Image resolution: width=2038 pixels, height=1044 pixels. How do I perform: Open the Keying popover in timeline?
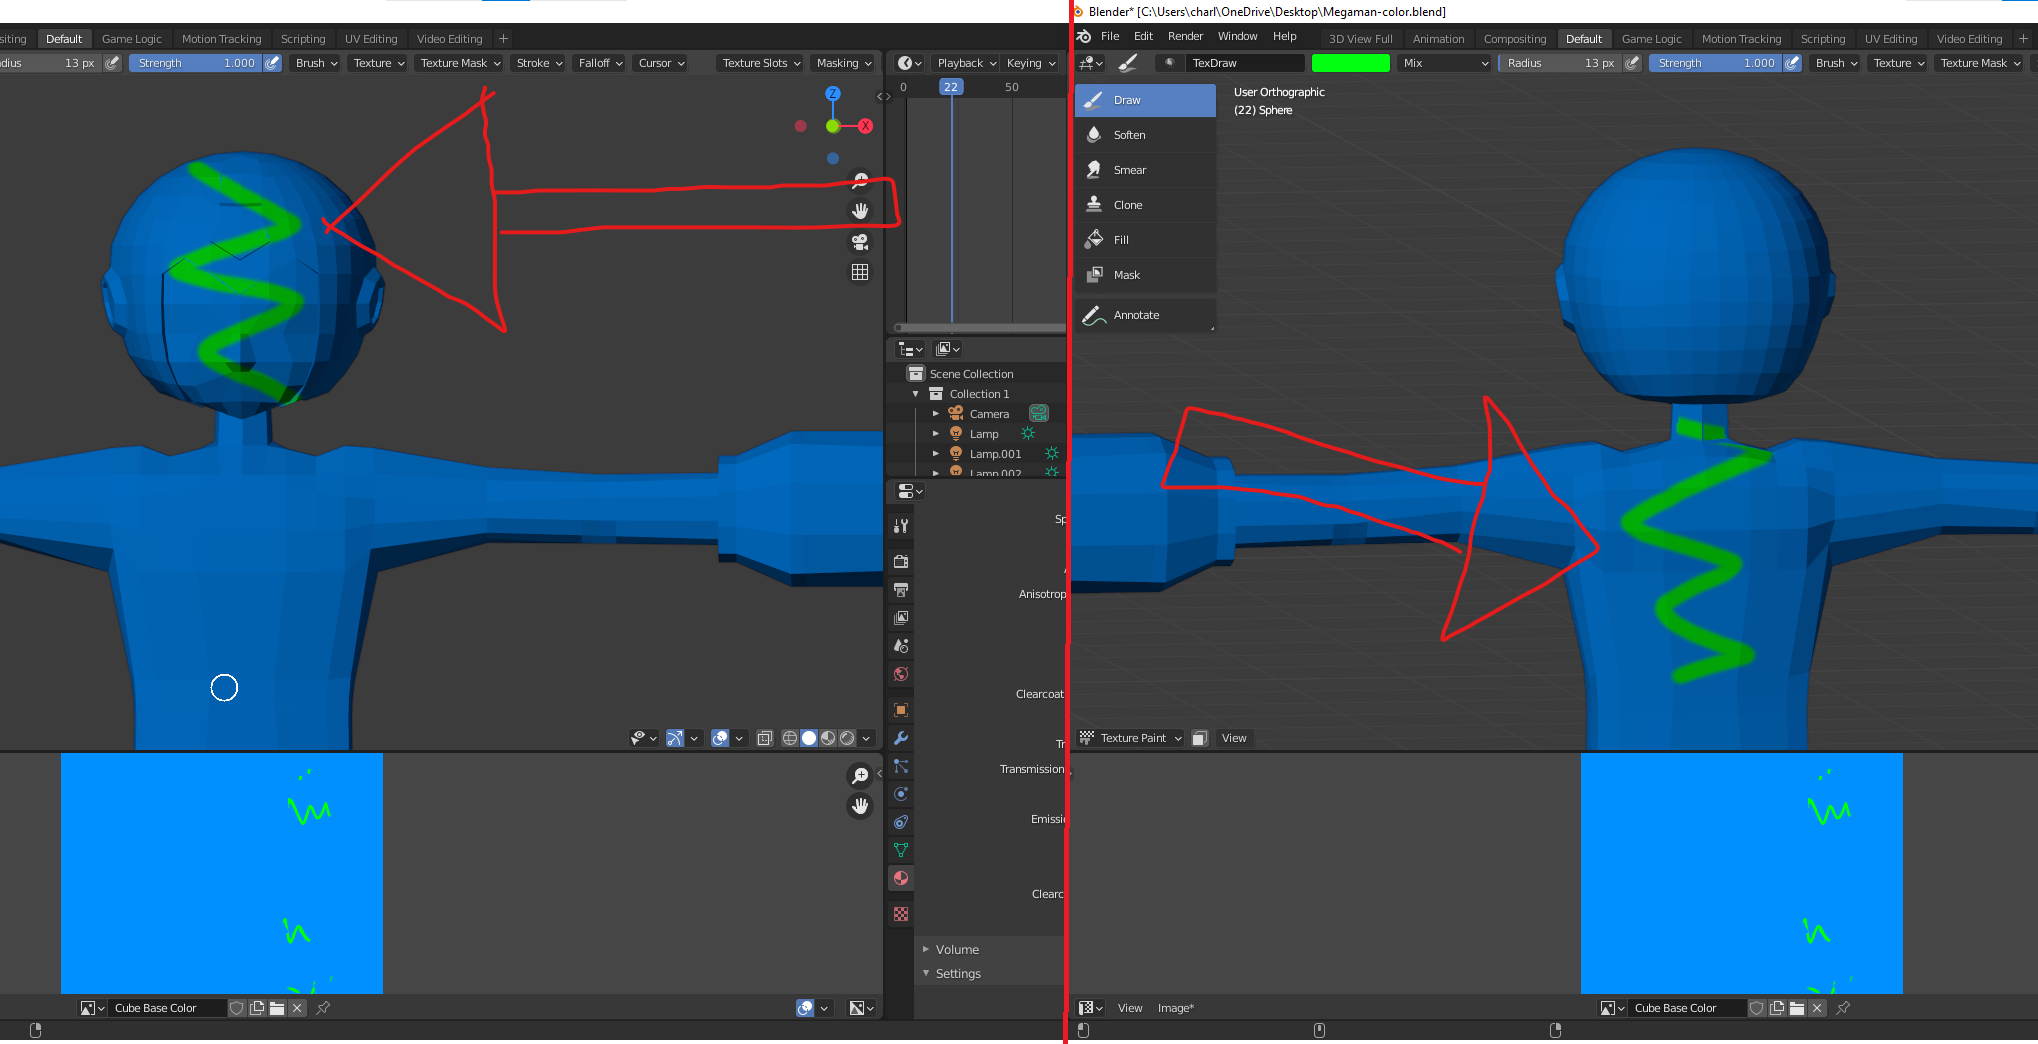[x=1030, y=63]
